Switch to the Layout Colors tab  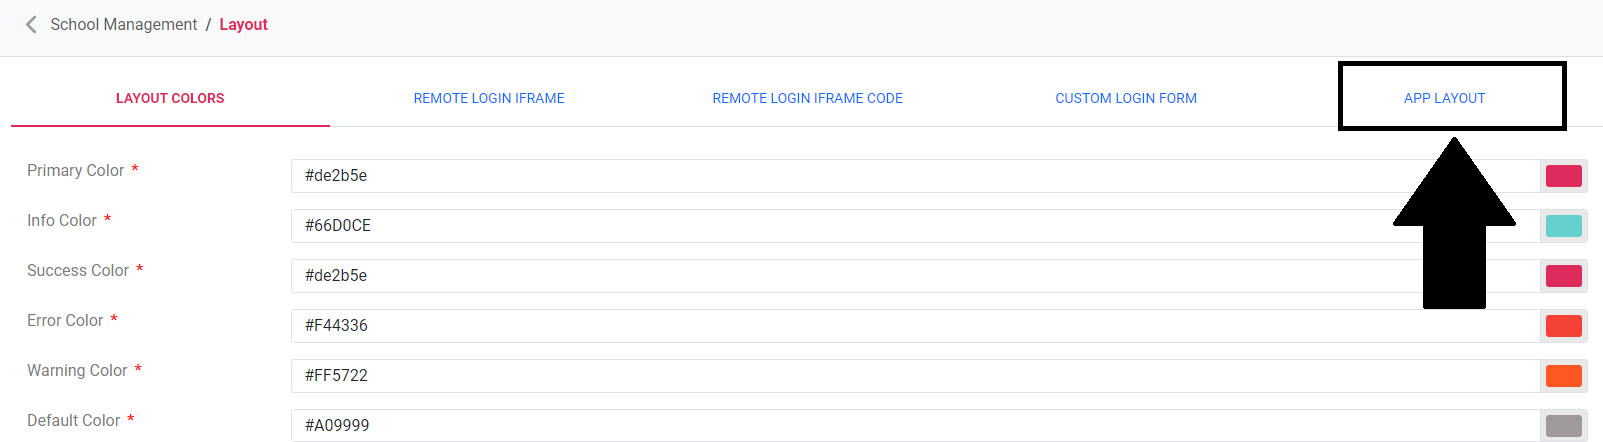click(170, 98)
